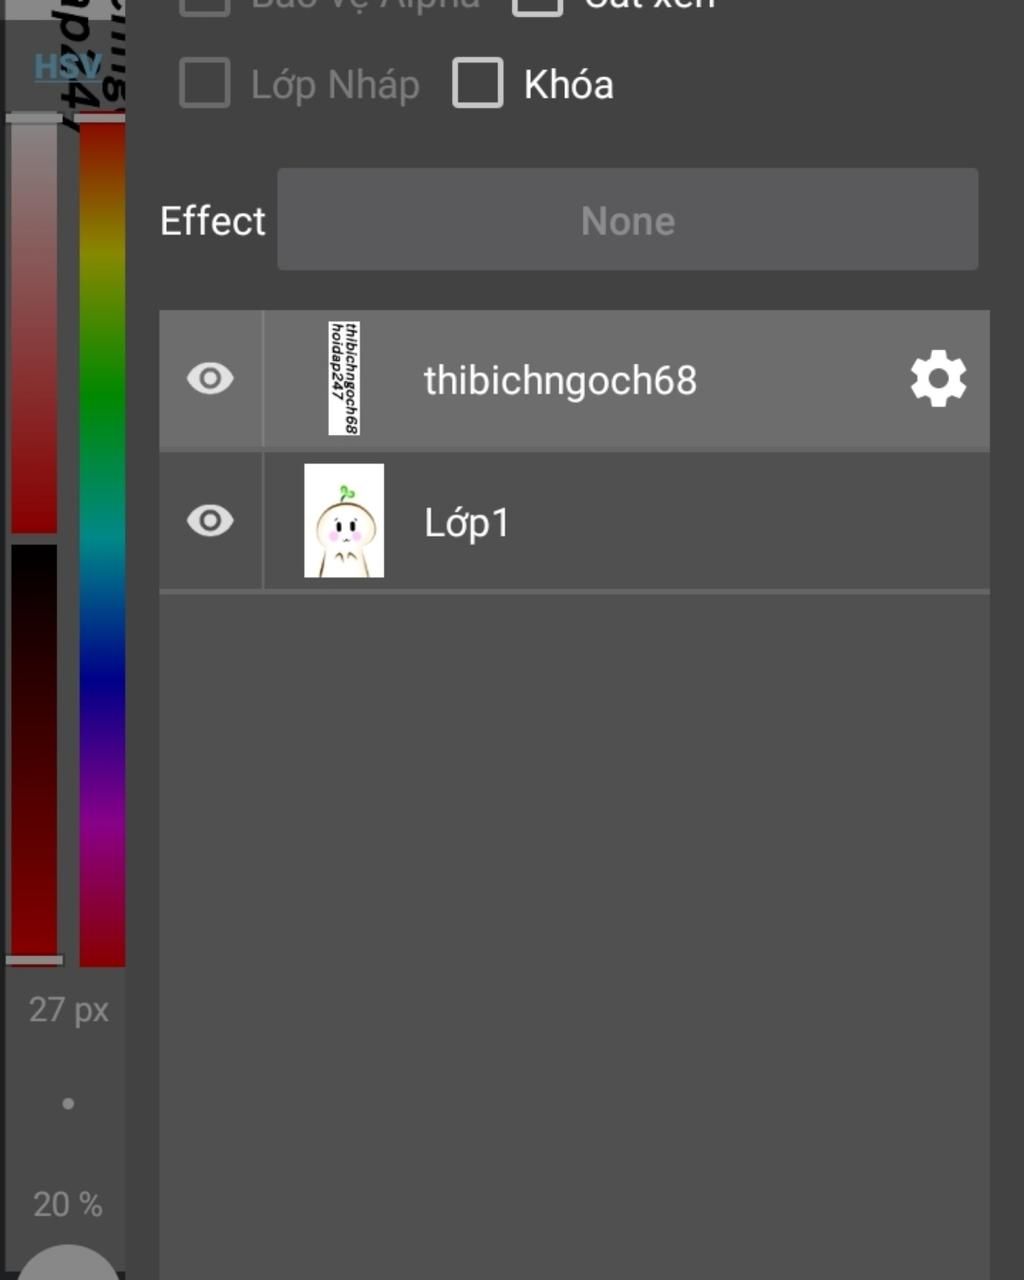The height and width of the screenshot is (1280, 1024).
Task: Hide the Lớp1 layer using eye icon
Action: (210, 521)
